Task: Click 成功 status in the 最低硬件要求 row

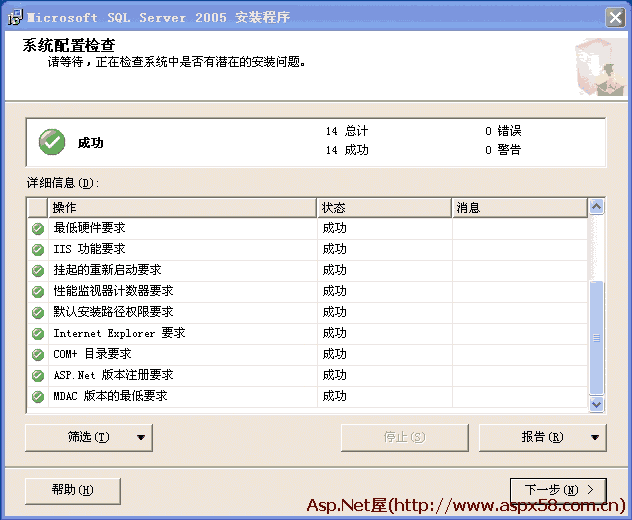Action: (x=335, y=228)
